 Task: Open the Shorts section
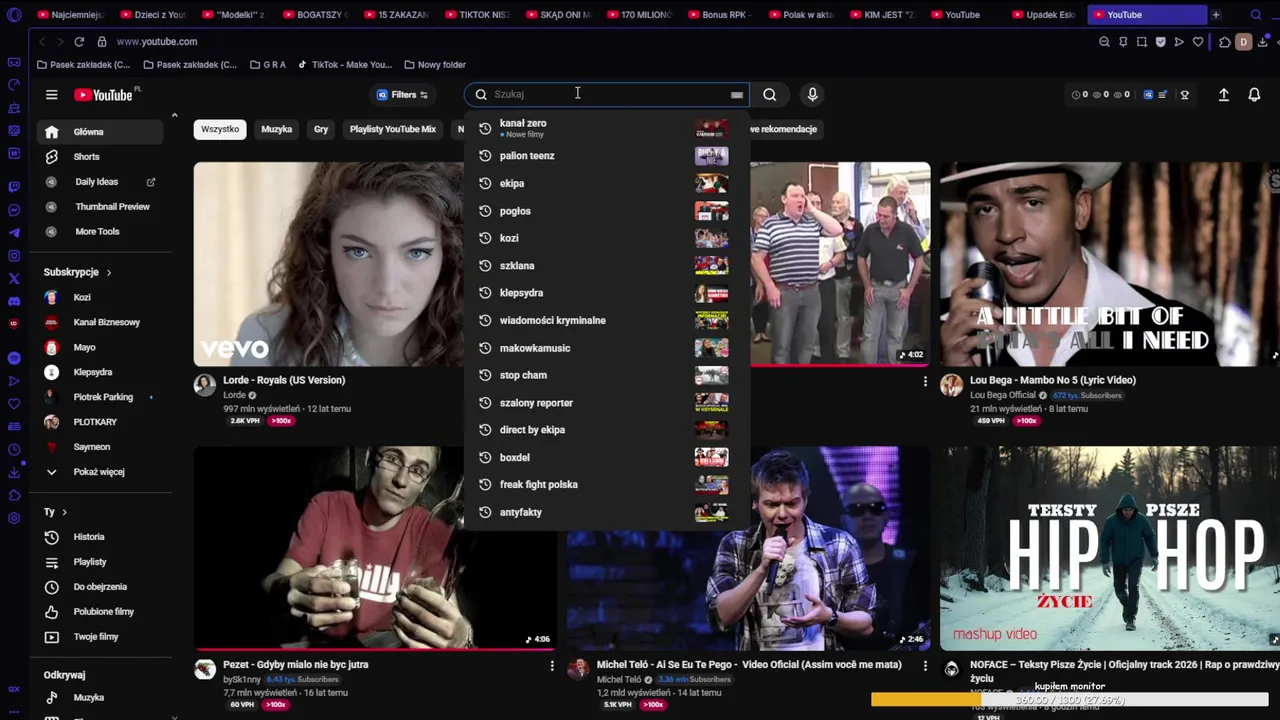[100, 157]
